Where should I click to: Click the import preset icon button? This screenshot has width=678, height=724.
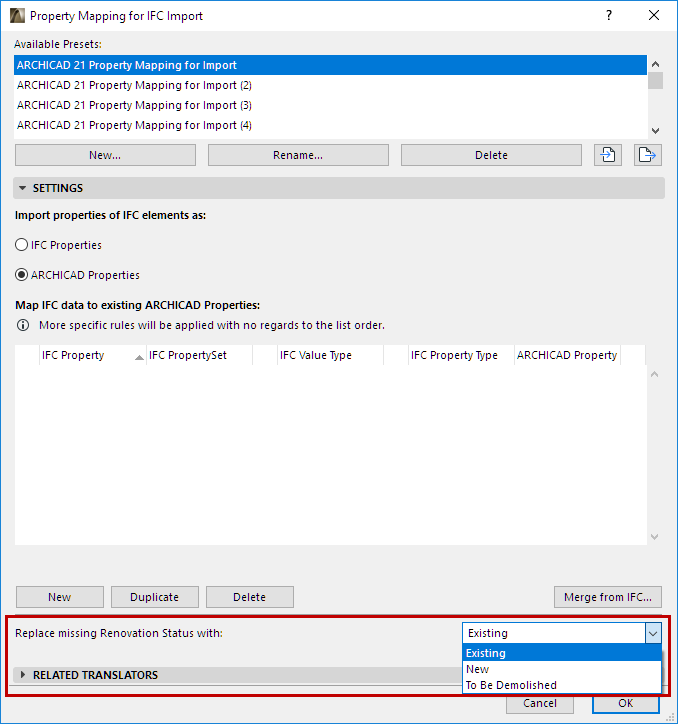607,155
